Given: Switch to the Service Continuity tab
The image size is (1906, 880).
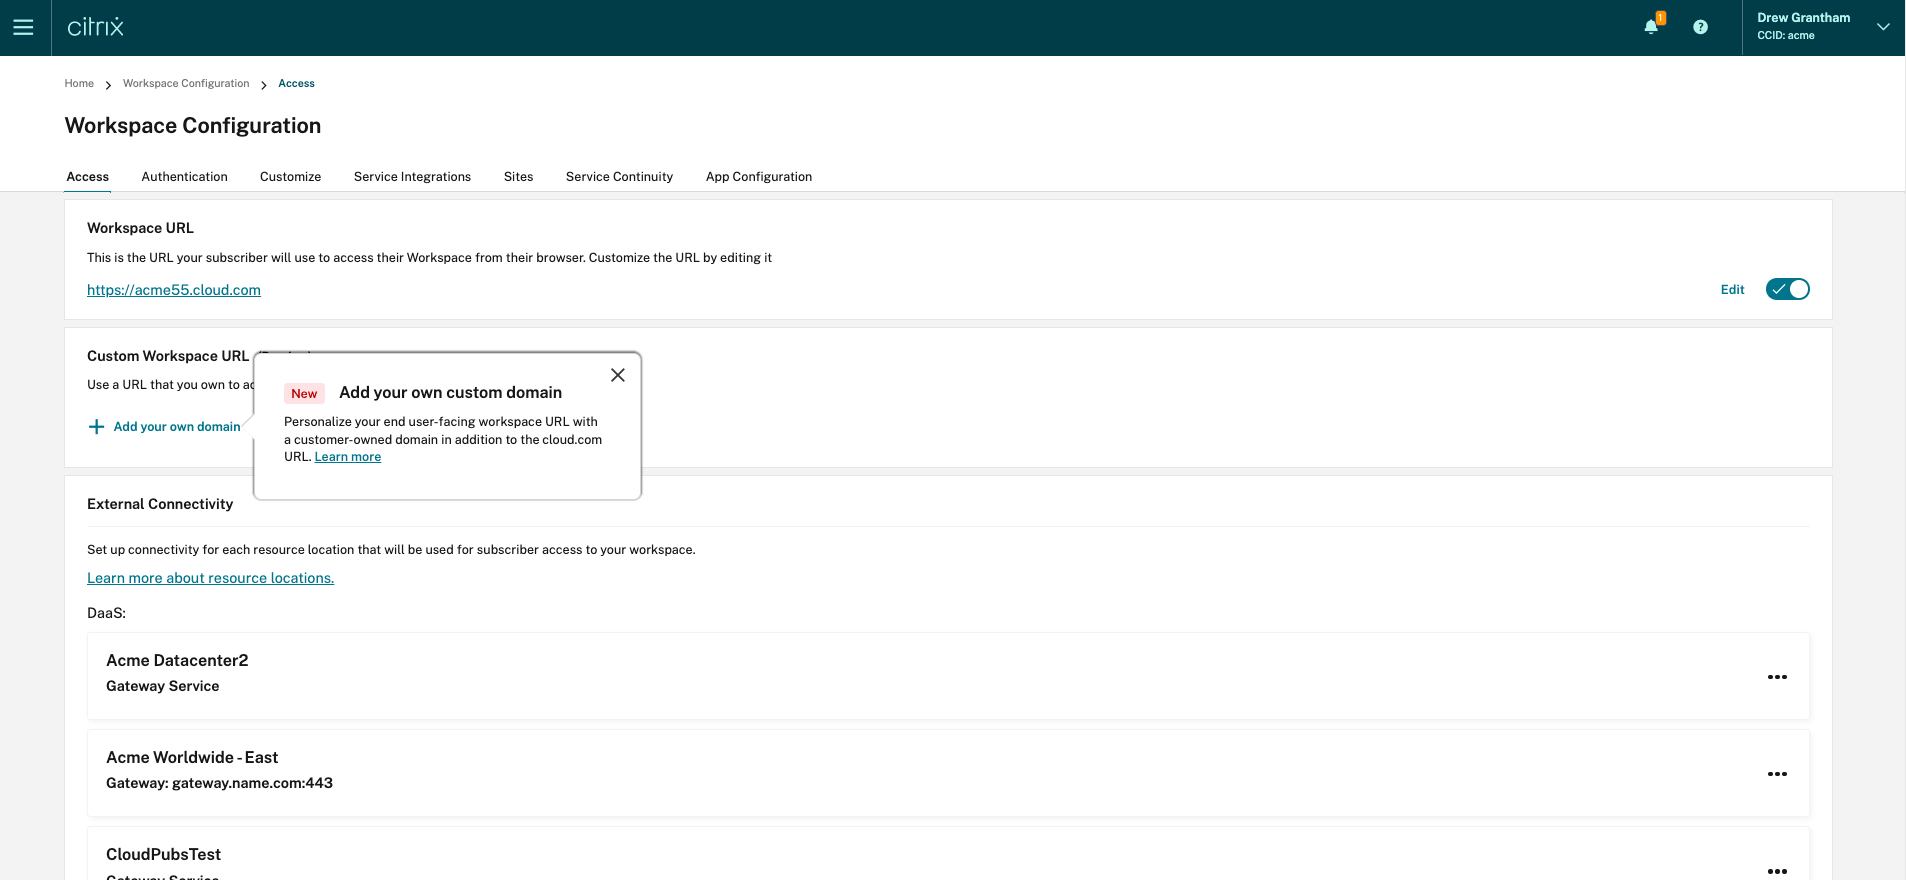Looking at the screenshot, I should 619,177.
